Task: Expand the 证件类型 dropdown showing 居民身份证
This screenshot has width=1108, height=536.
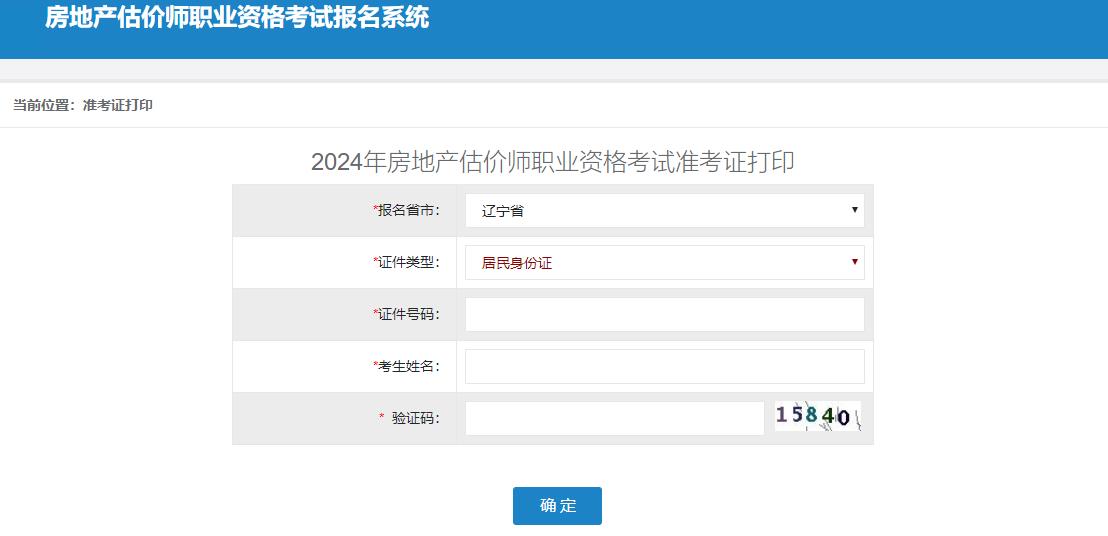Action: [x=664, y=263]
